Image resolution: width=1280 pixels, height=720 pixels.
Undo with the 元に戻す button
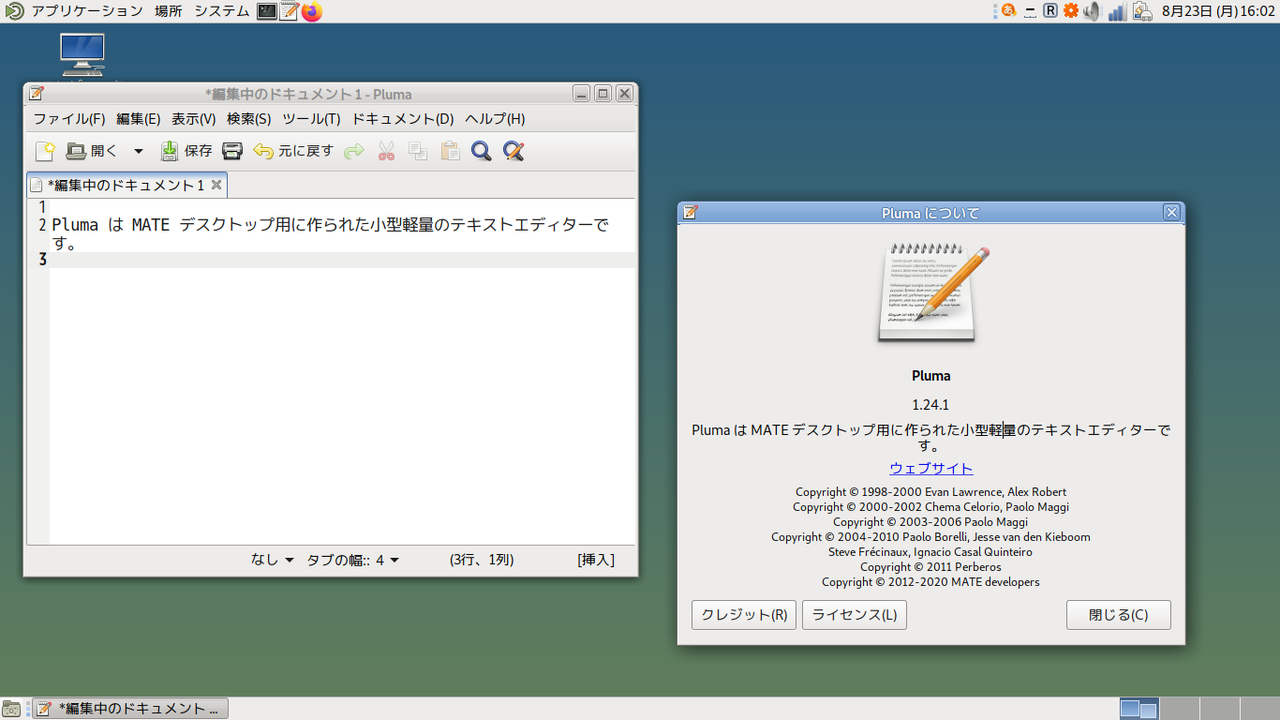click(x=293, y=151)
